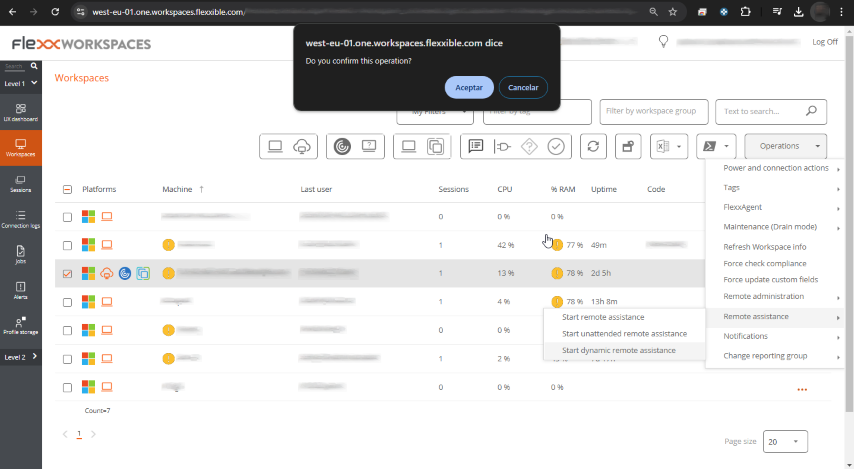
Task: Click the circled checkmark toolbar icon
Action: tap(556, 146)
